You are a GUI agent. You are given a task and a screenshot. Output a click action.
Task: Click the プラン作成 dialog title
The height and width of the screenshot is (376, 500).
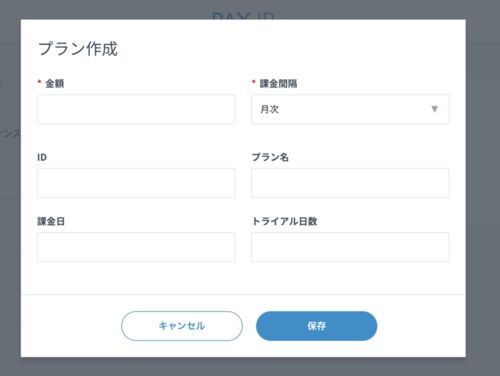point(78,49)
